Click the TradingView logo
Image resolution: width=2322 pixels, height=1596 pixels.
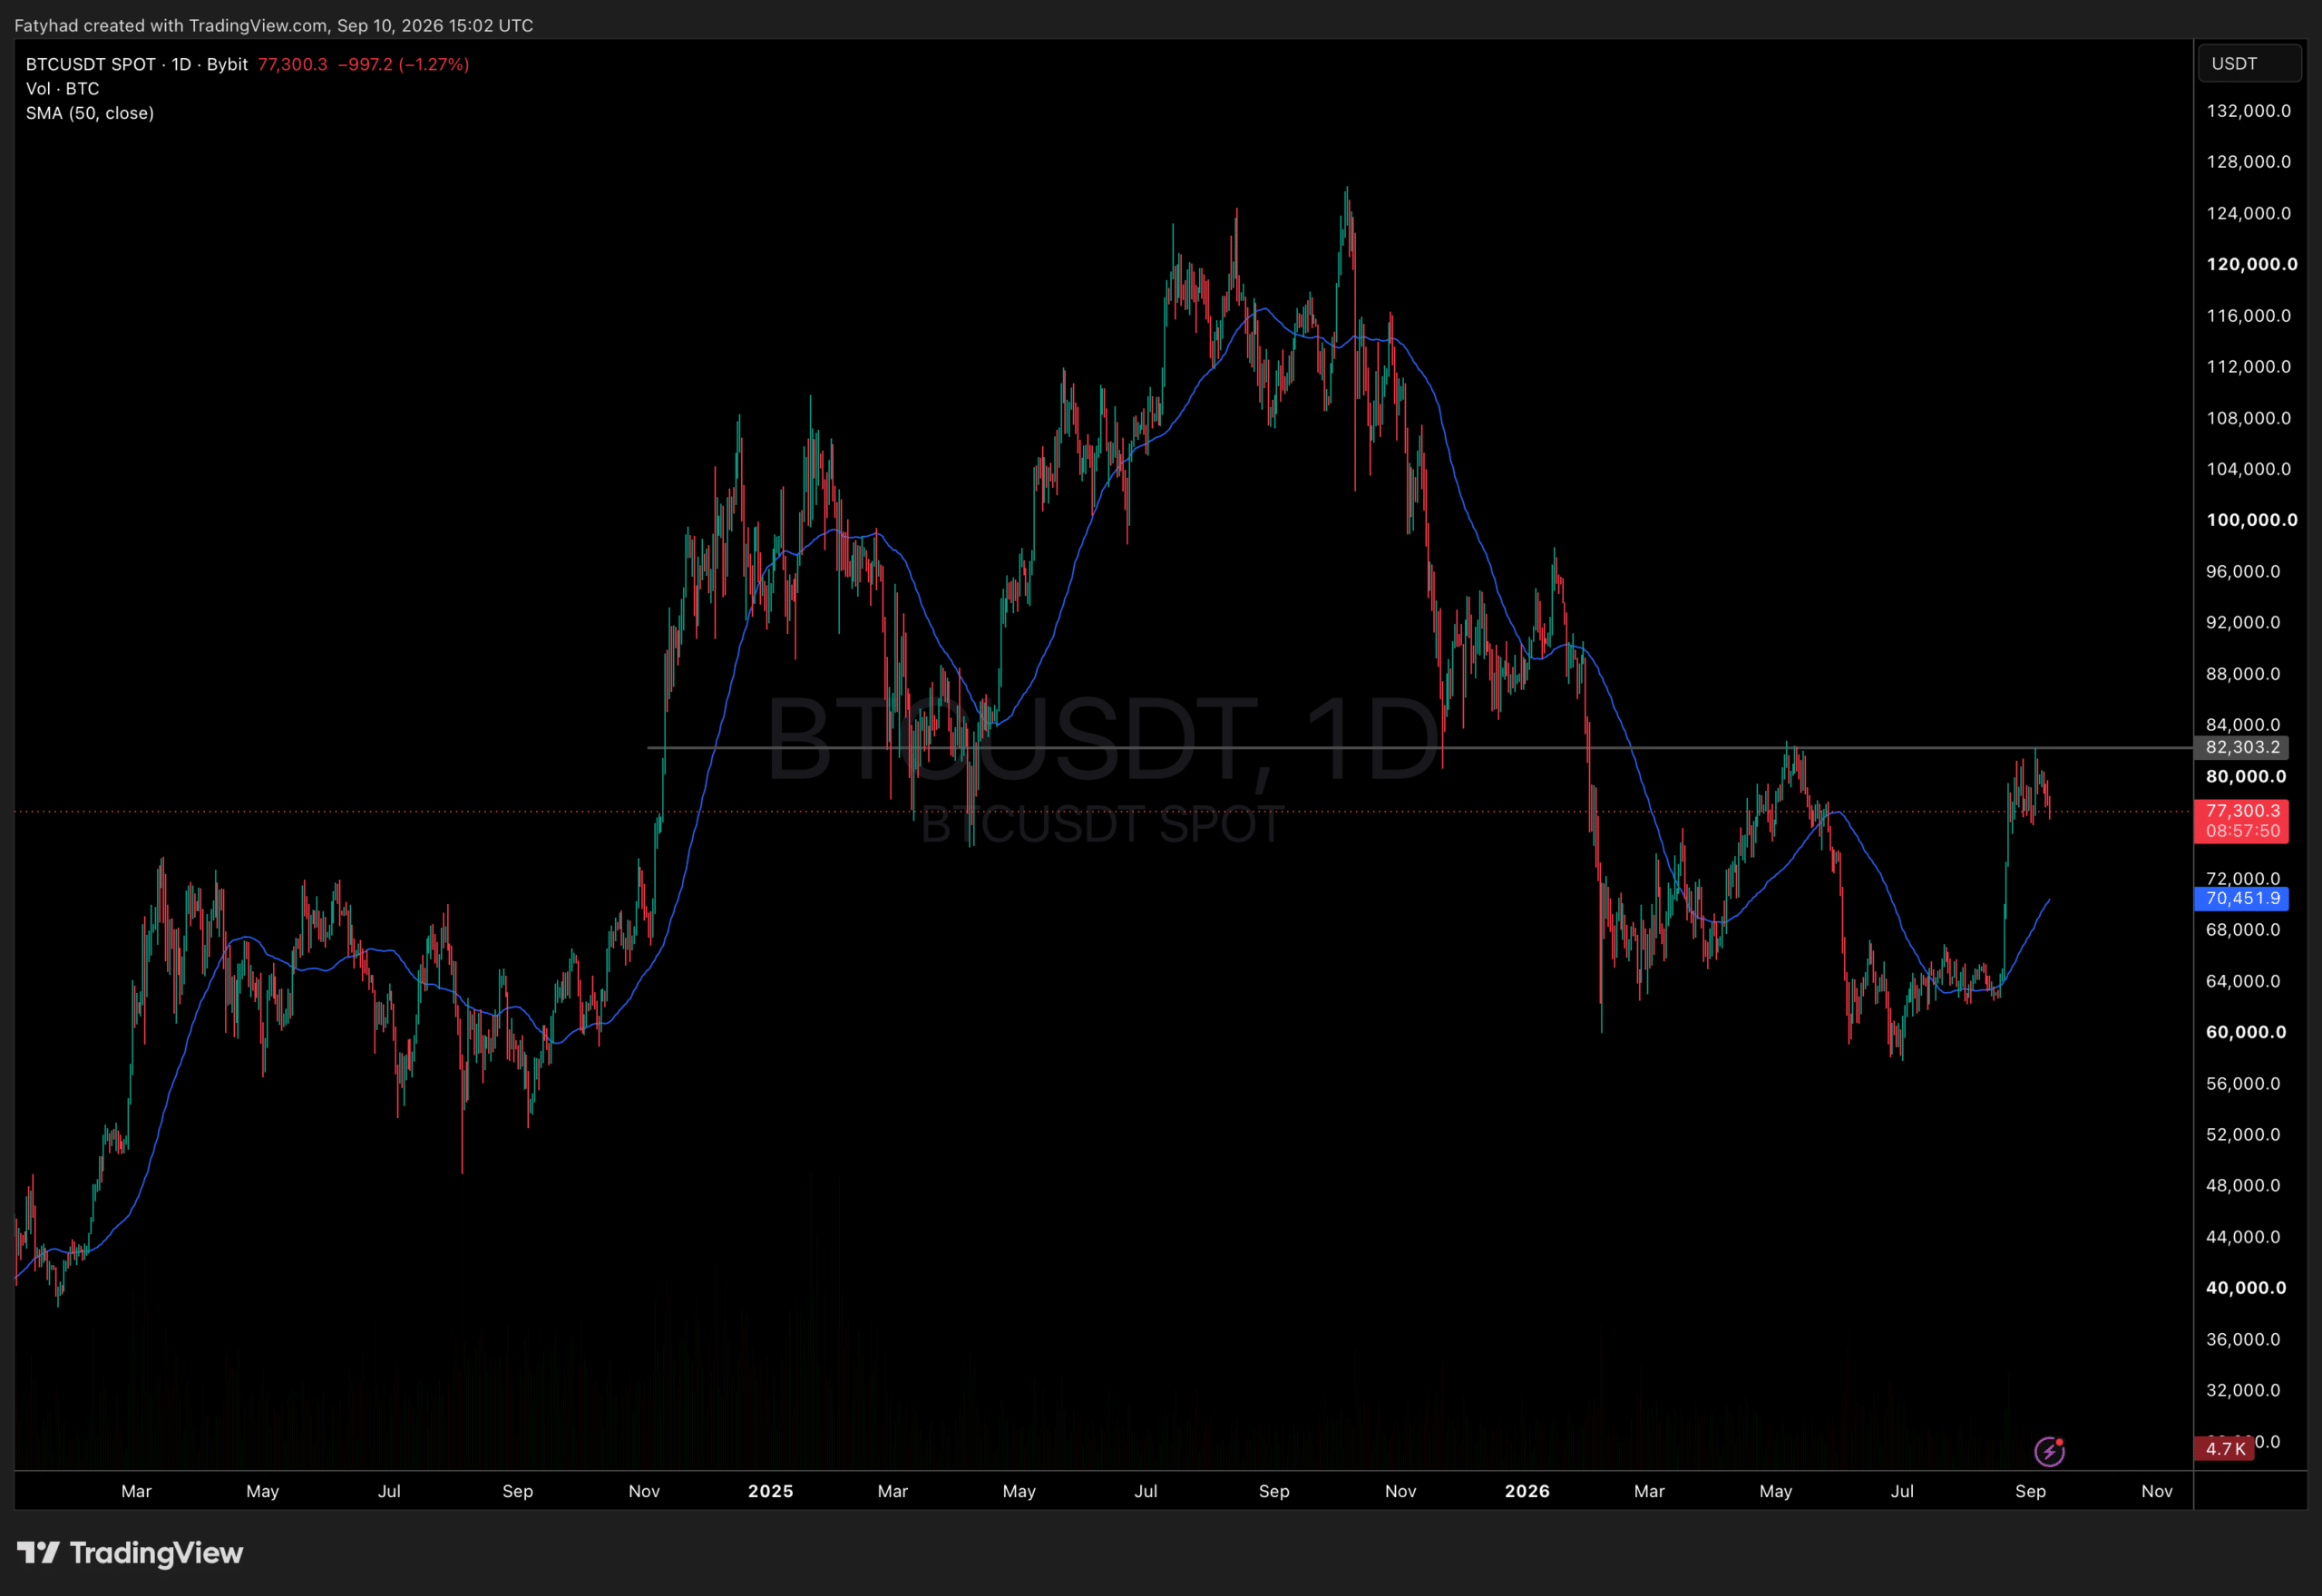tap(130, 1552)
